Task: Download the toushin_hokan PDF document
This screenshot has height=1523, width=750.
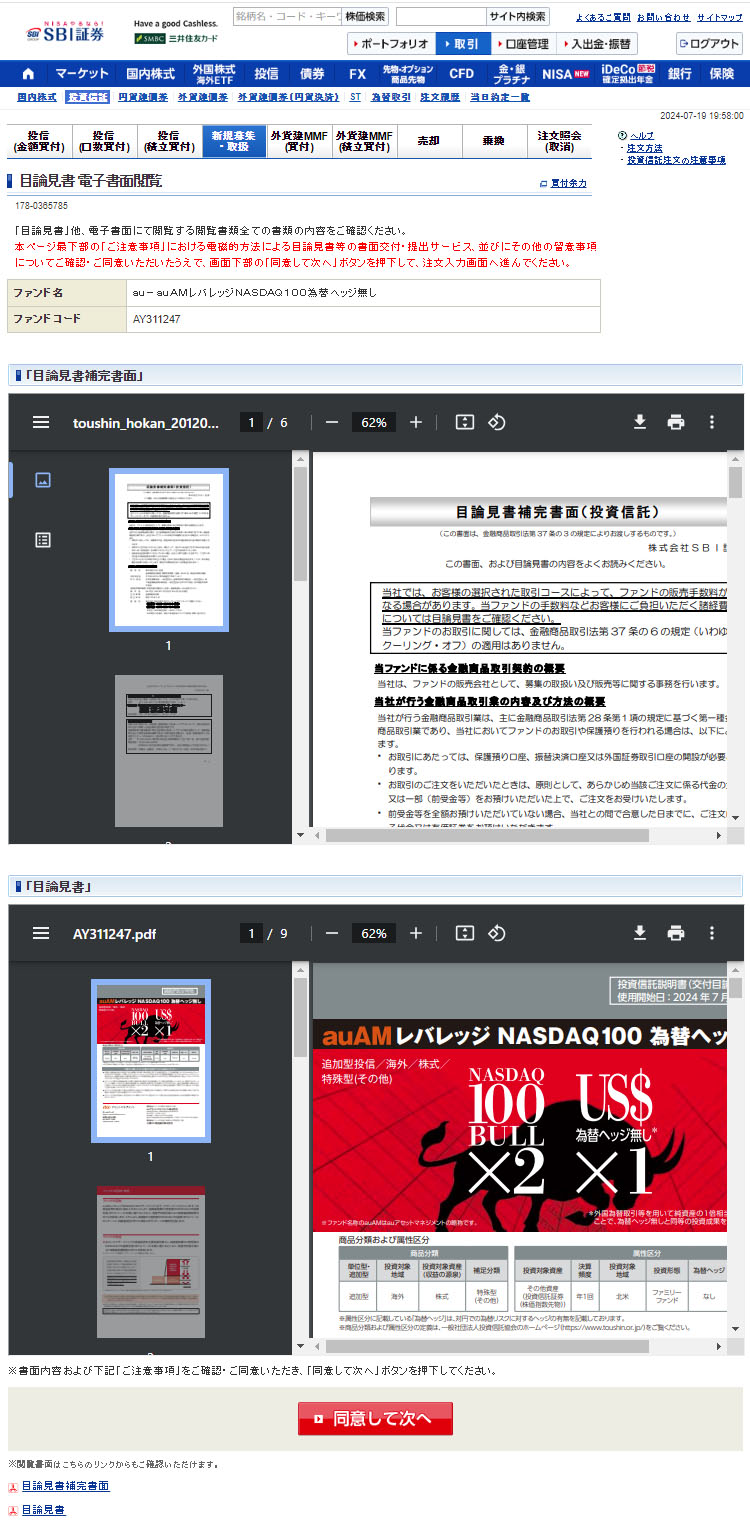Action: click(x=640, y=422)
